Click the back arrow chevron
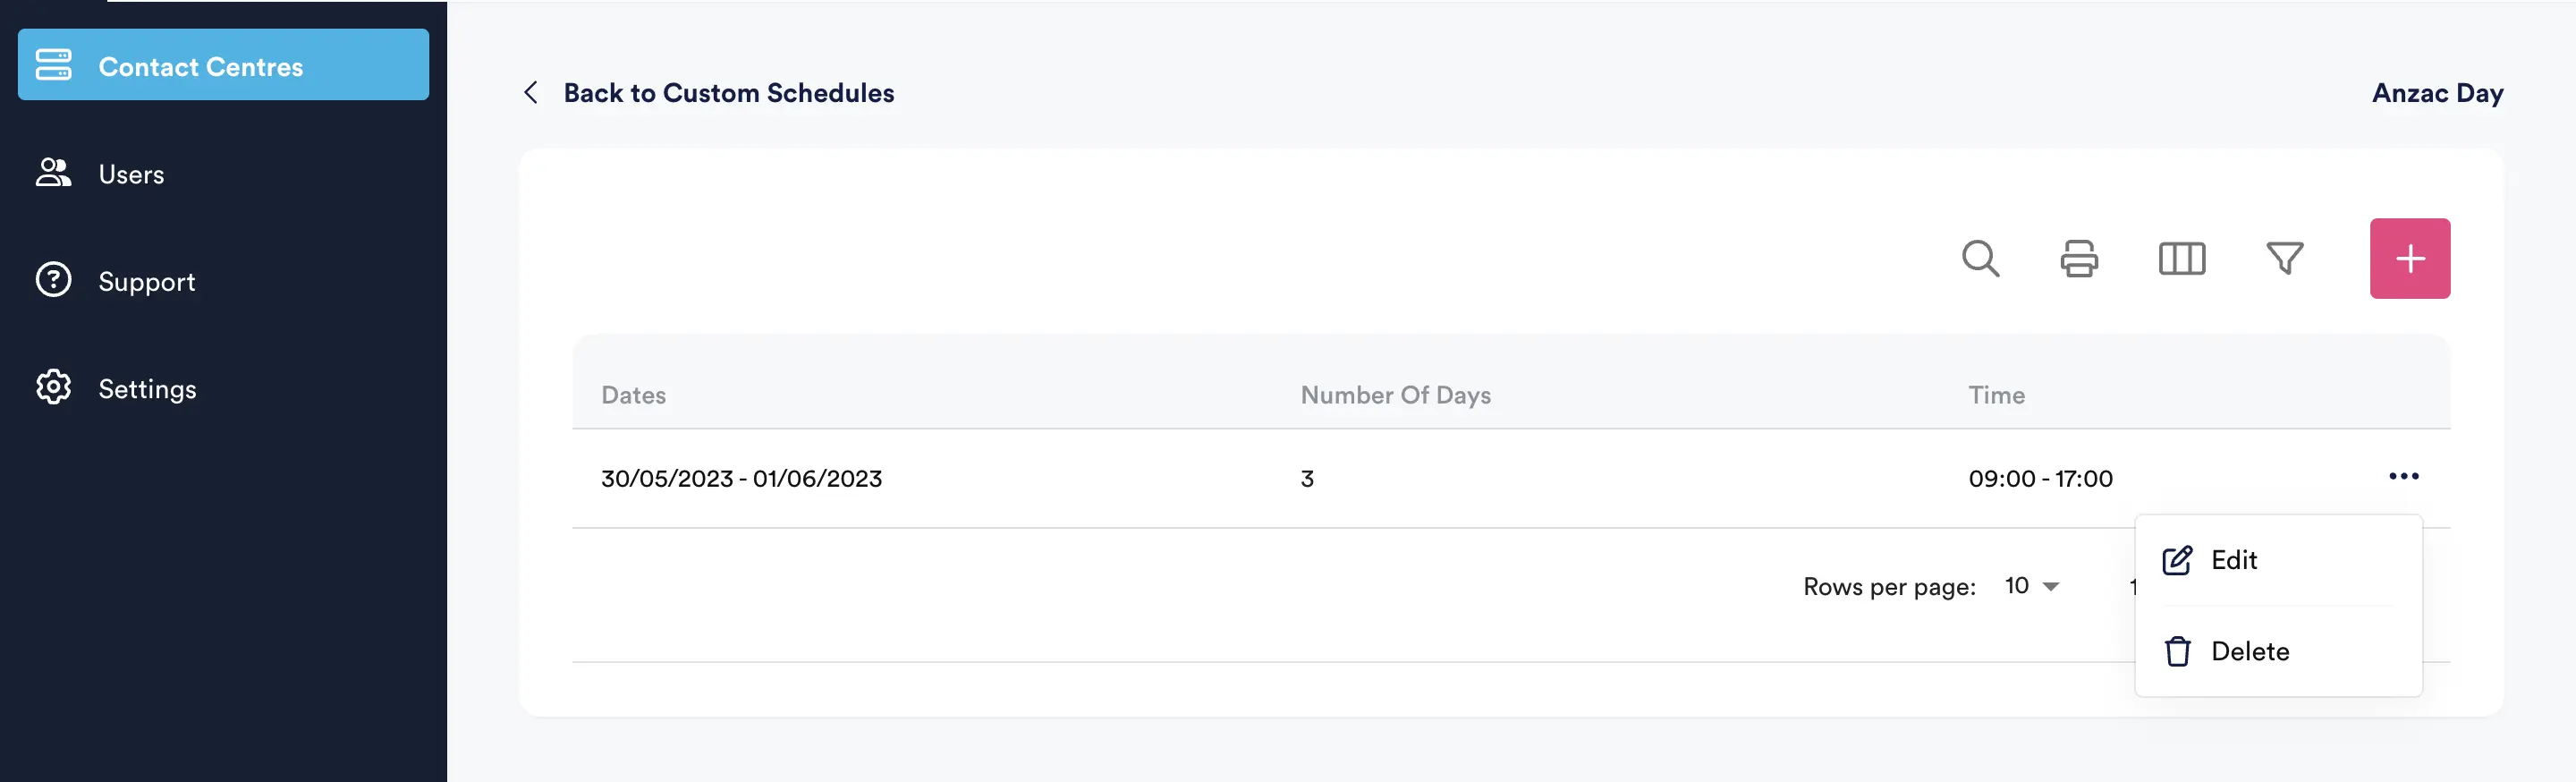The image size is (2576, 782). pyautogui.click(x=531, y=93)
